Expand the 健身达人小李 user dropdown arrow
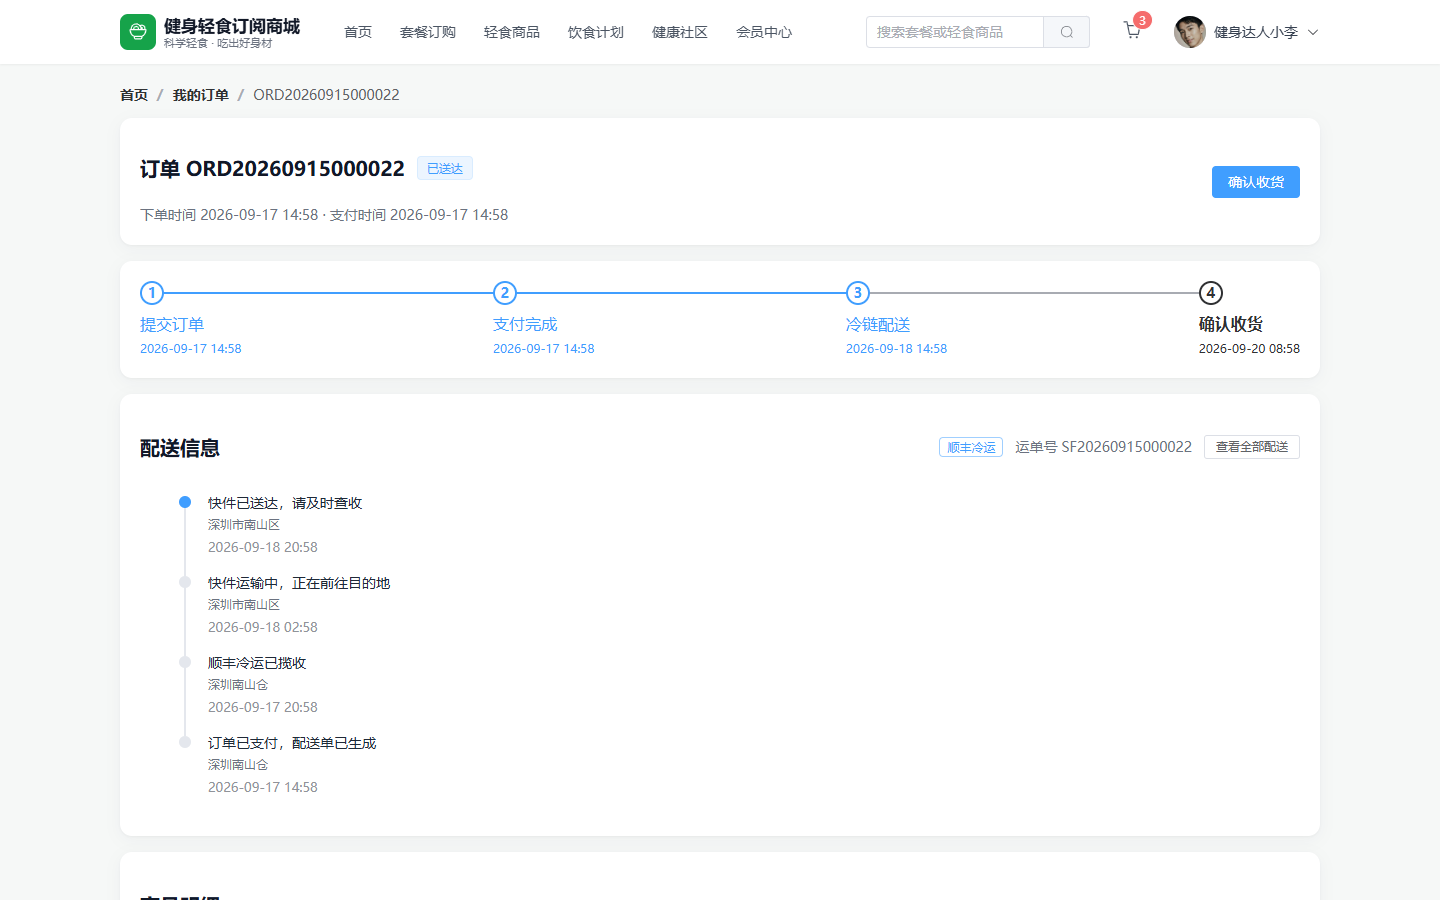 pyautogui.click(x=1313, y=32)
